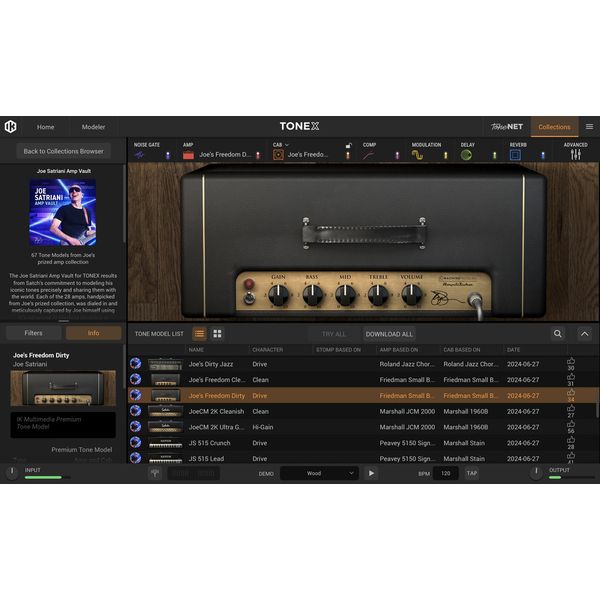600x600 pixels.
Task: Toggle the Cab lock icon
Action: tap(348, 145)
